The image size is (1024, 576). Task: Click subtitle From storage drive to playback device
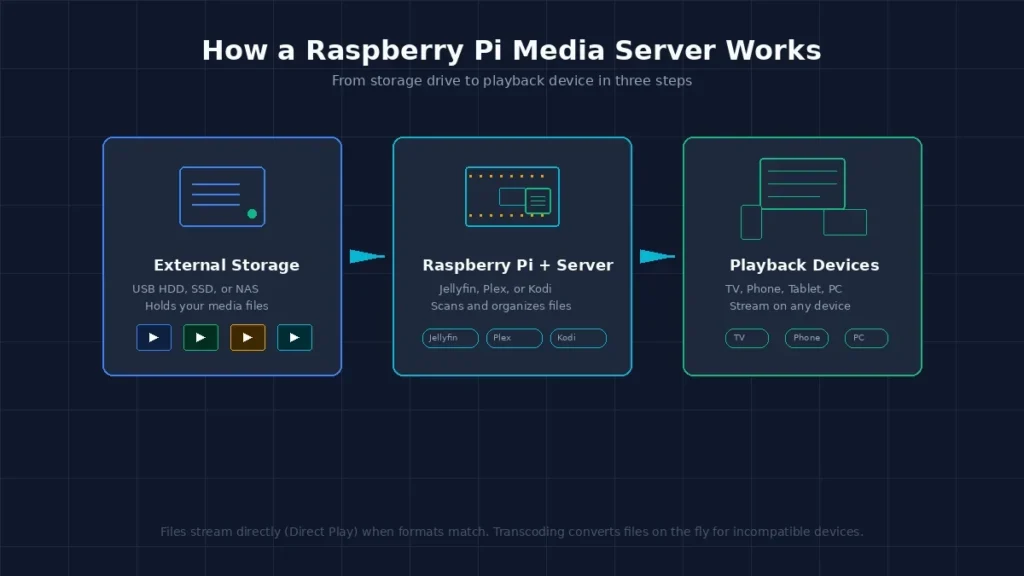point(511,80)
